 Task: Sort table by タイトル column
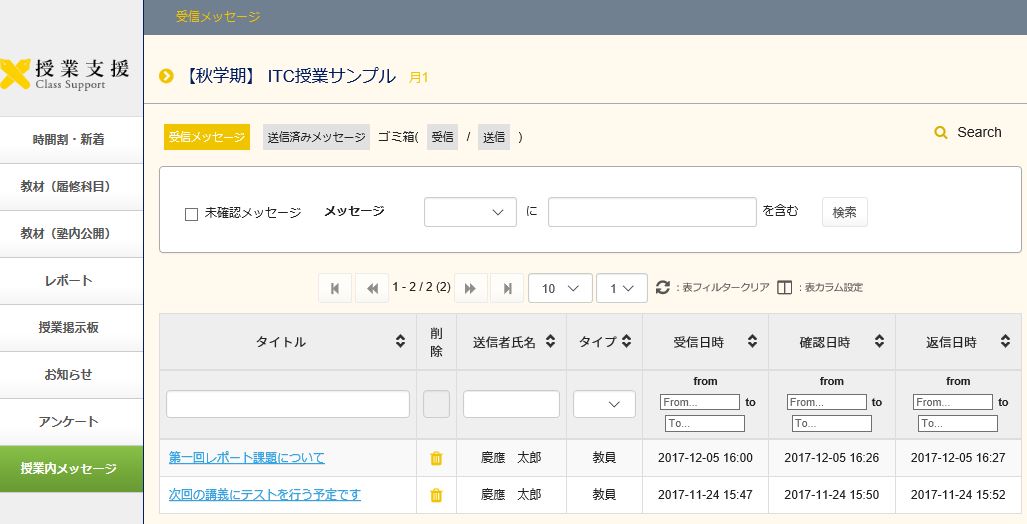click(400, 342)
